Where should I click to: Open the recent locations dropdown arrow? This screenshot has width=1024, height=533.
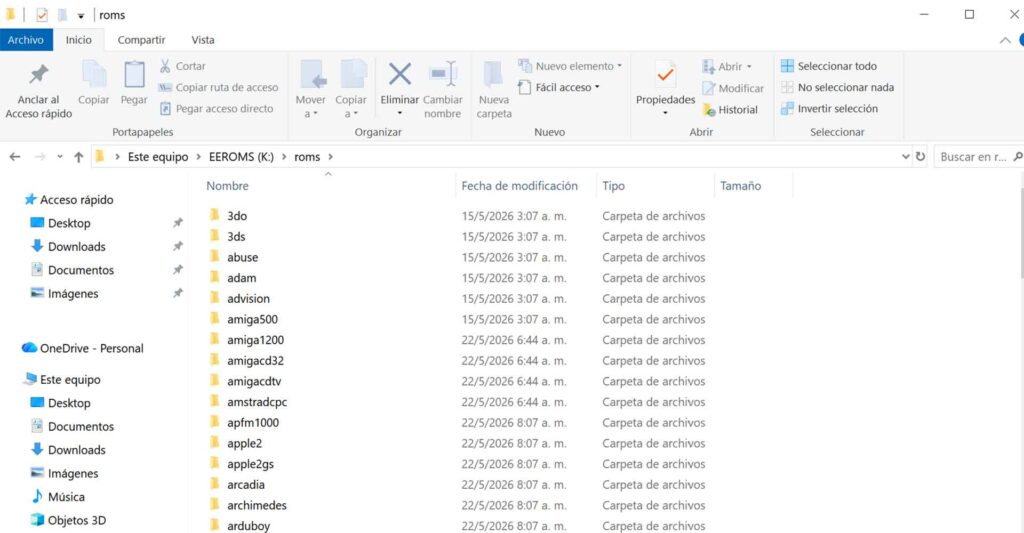pyautogui.click(x=59, y=157)
